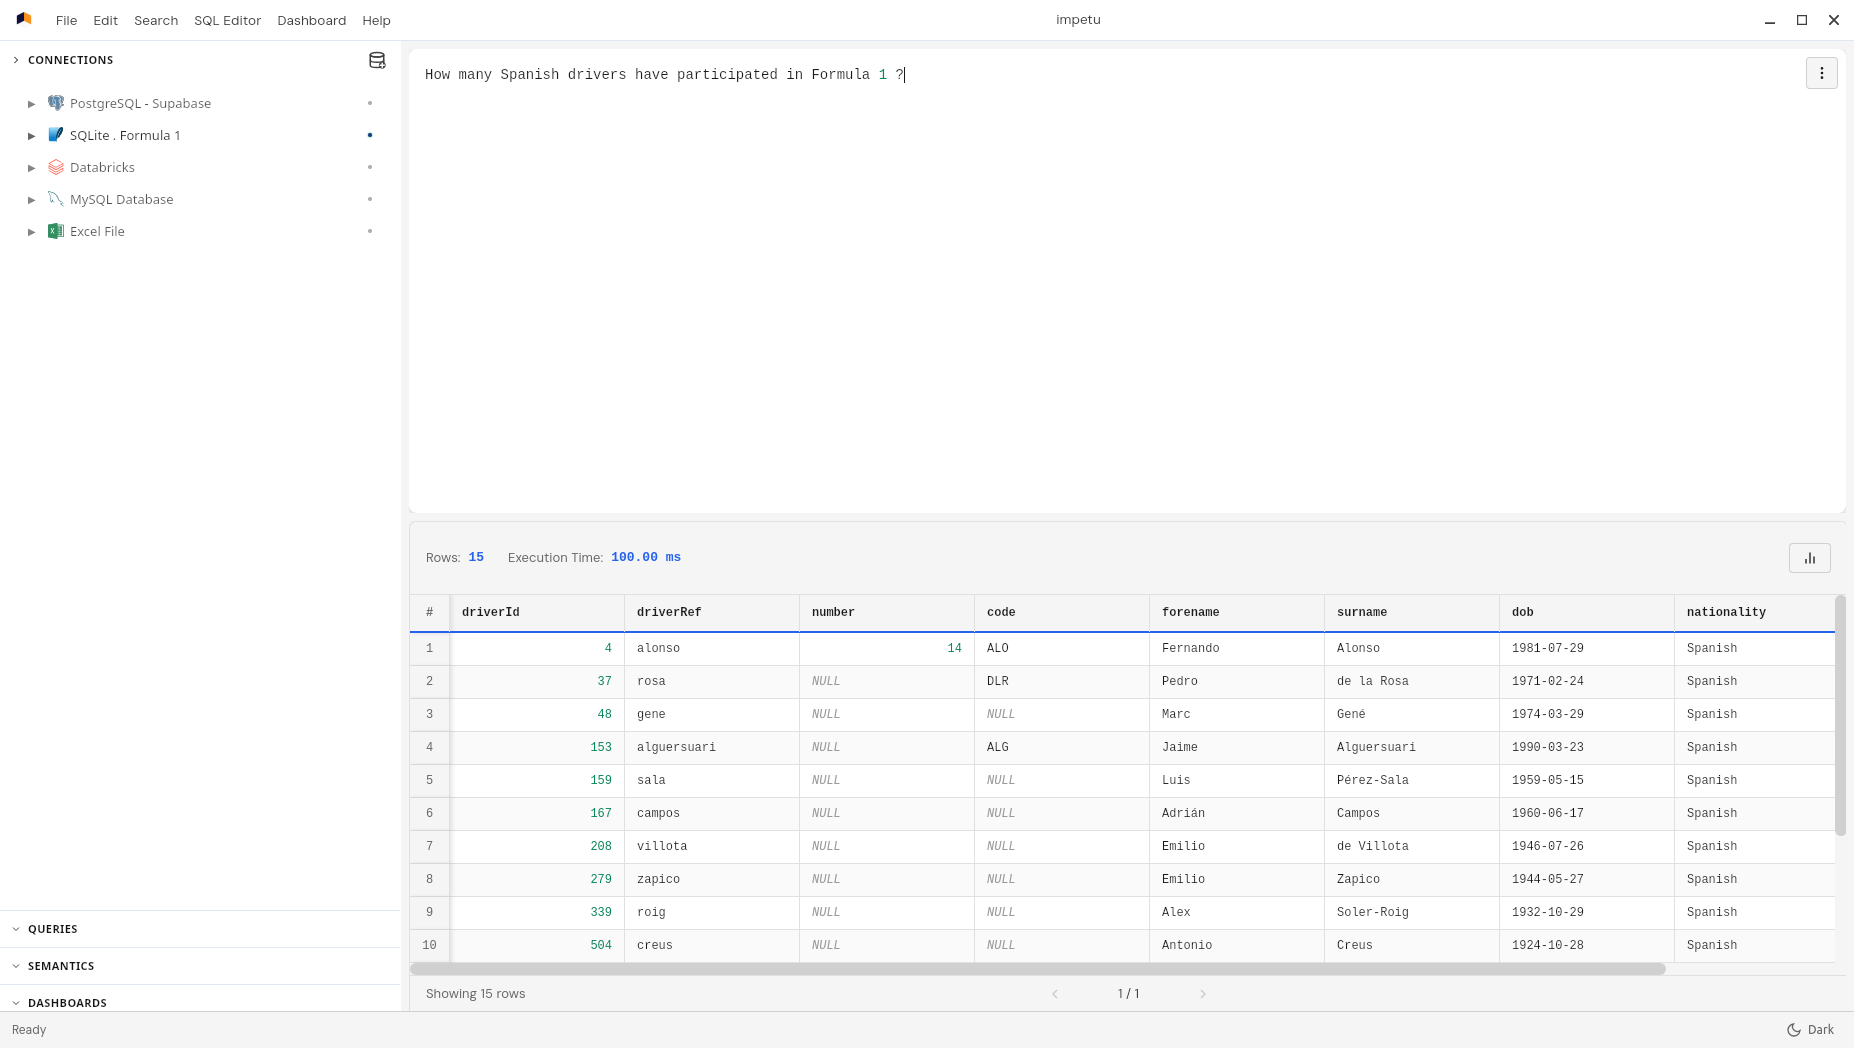Image resolution: width=1854 pixels, height=1048 pixels.
Task: Click the PostgreSQL elephant icon
Action: tap(56, 103)
